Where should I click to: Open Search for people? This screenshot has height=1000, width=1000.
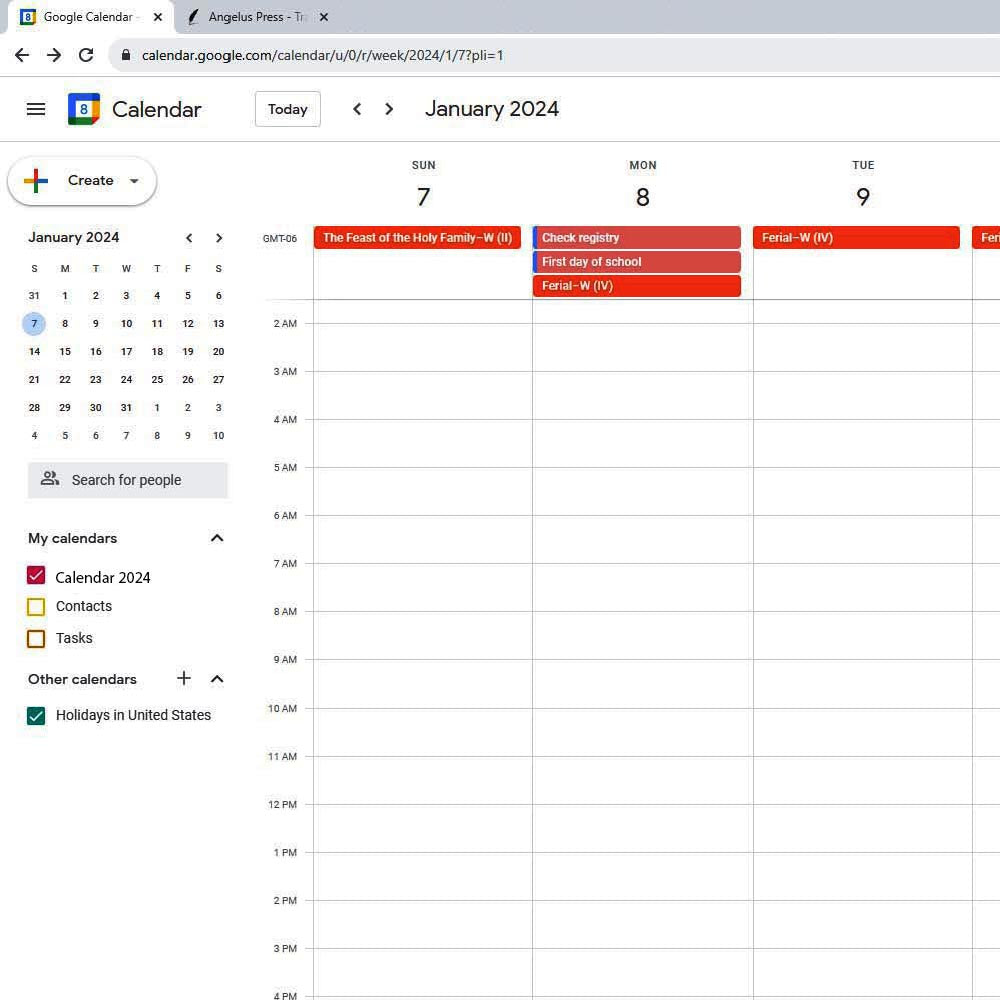click(x=127, y=480)
